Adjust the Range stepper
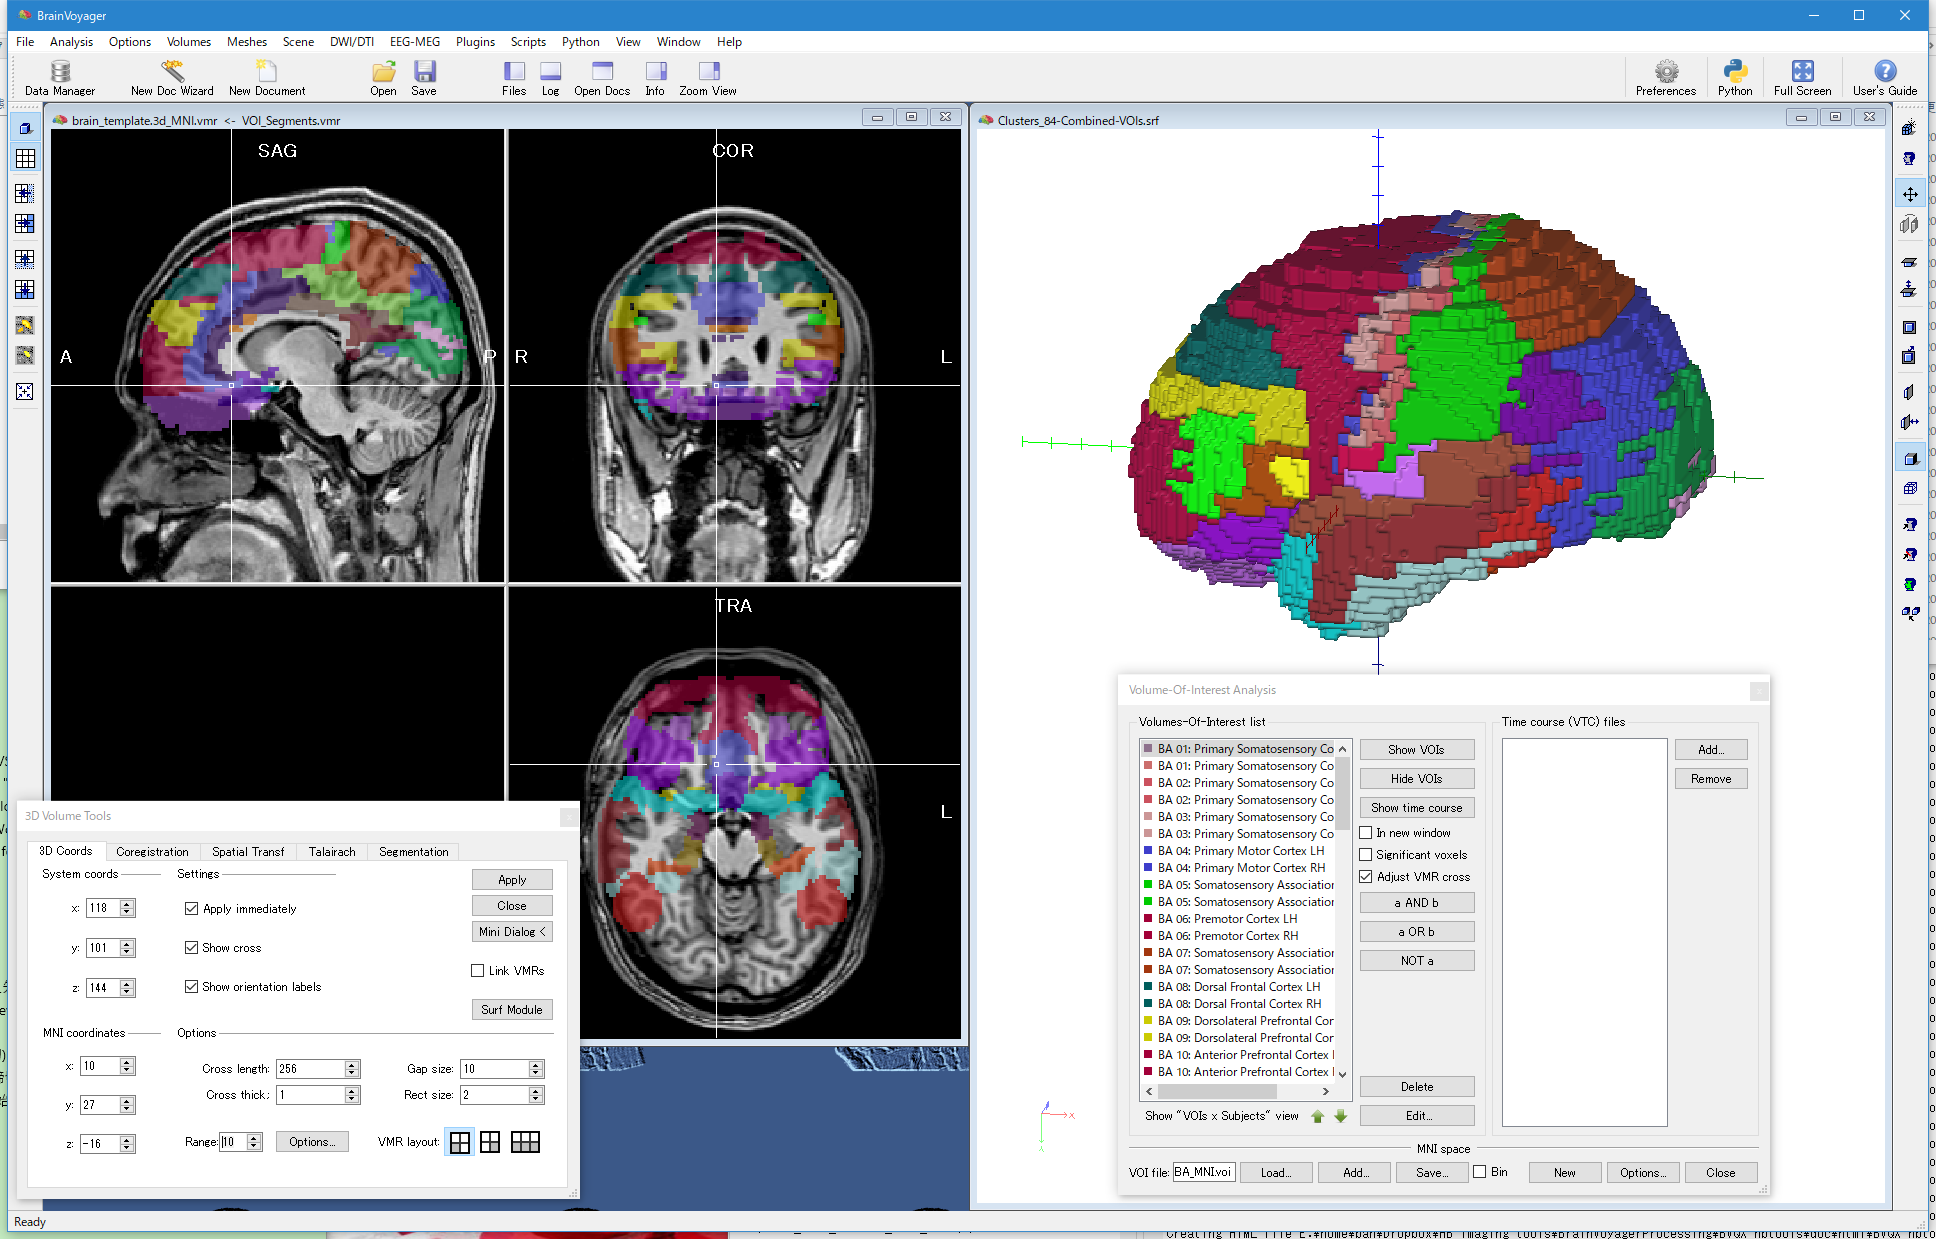Screen dimensions: 1936x1239 (x=254, y=1142)
